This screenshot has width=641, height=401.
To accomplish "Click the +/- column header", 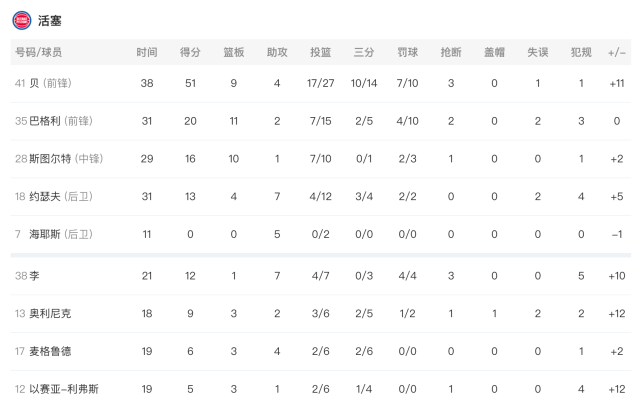I will 617,53.
